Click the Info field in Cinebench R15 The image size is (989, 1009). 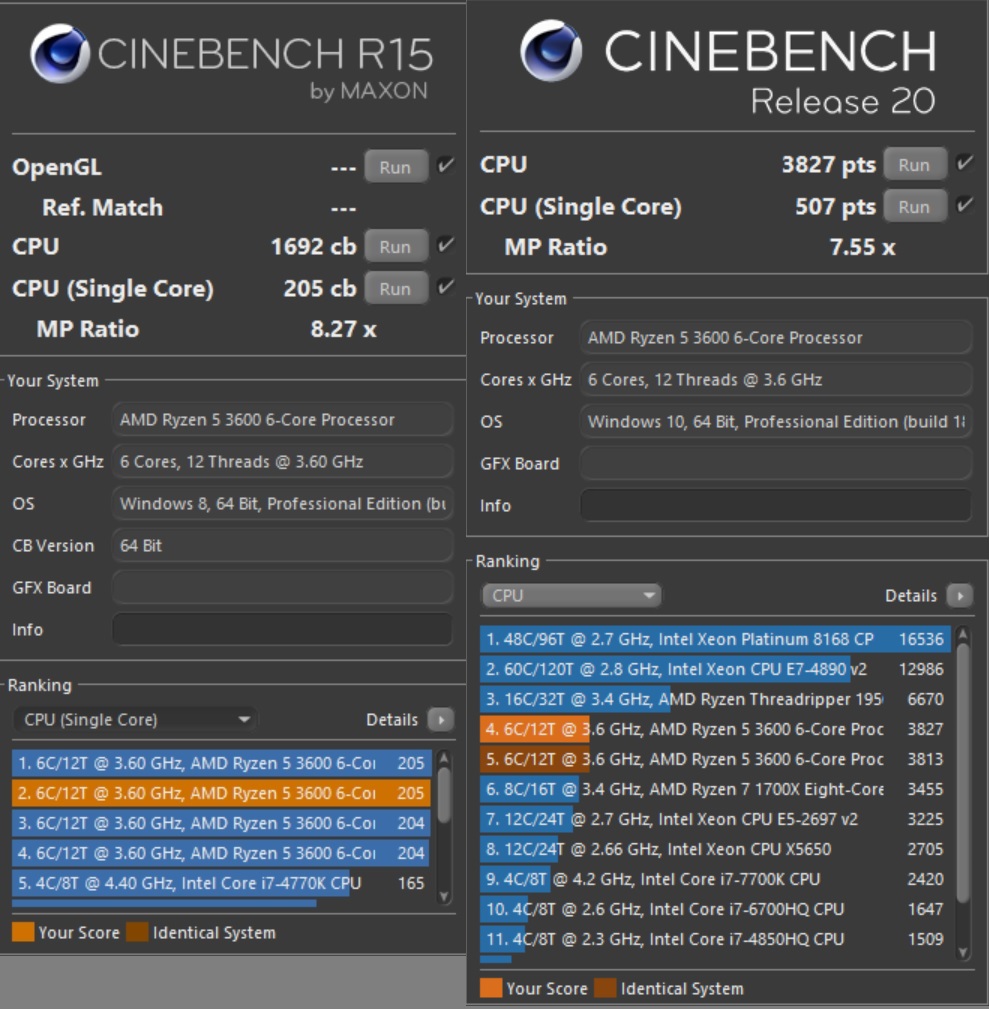(282, 629)
